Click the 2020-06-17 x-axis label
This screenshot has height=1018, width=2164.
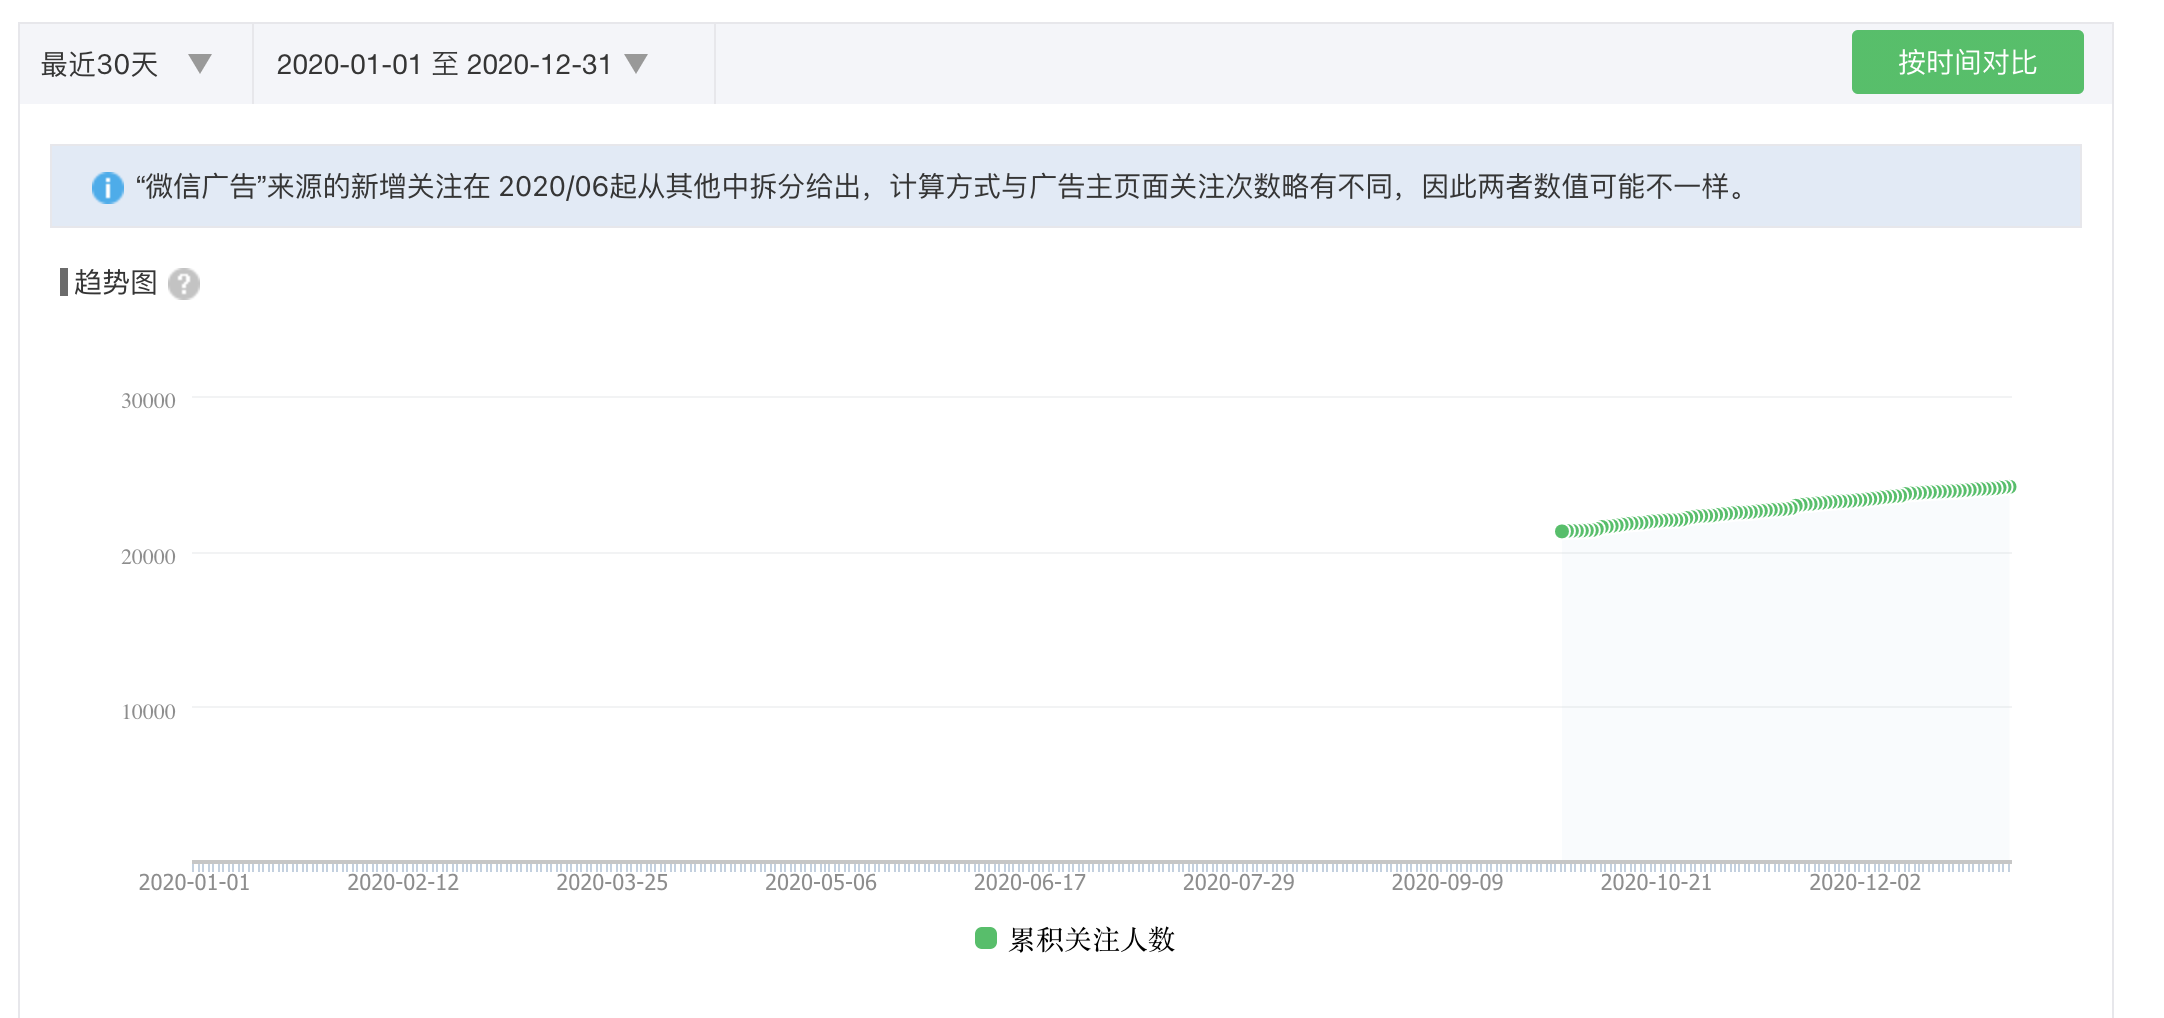(x=1030, y=882)
